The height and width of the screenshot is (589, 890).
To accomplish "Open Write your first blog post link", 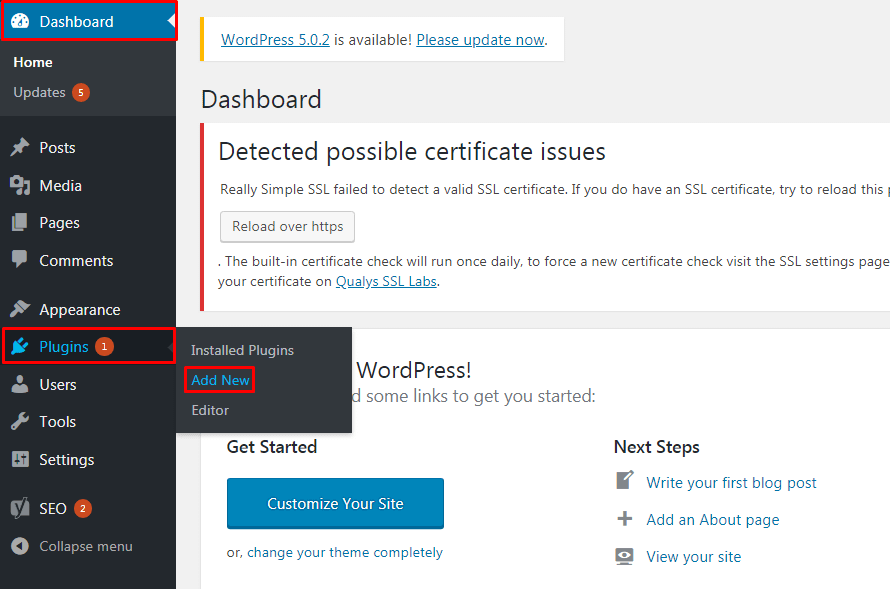I will click(731, 482).
